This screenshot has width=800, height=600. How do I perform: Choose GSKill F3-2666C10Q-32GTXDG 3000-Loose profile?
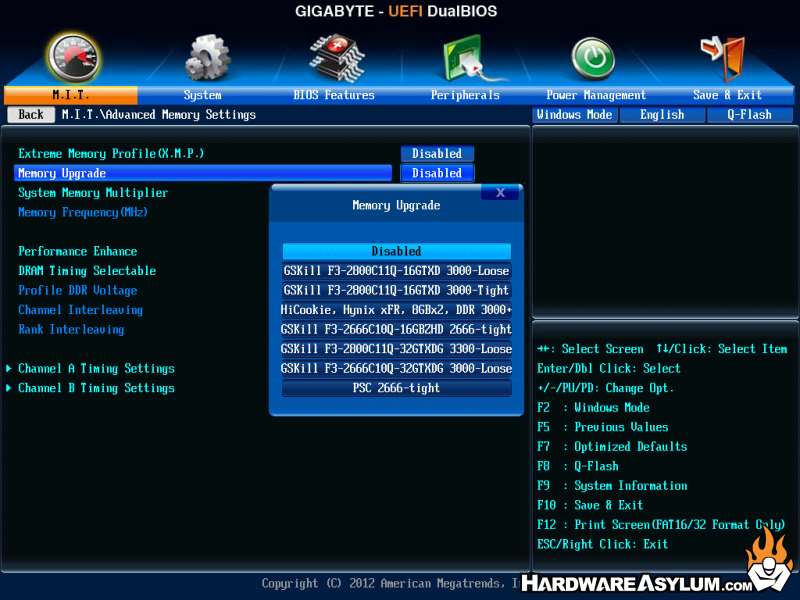pyautogui.click(x=396, y=368)
